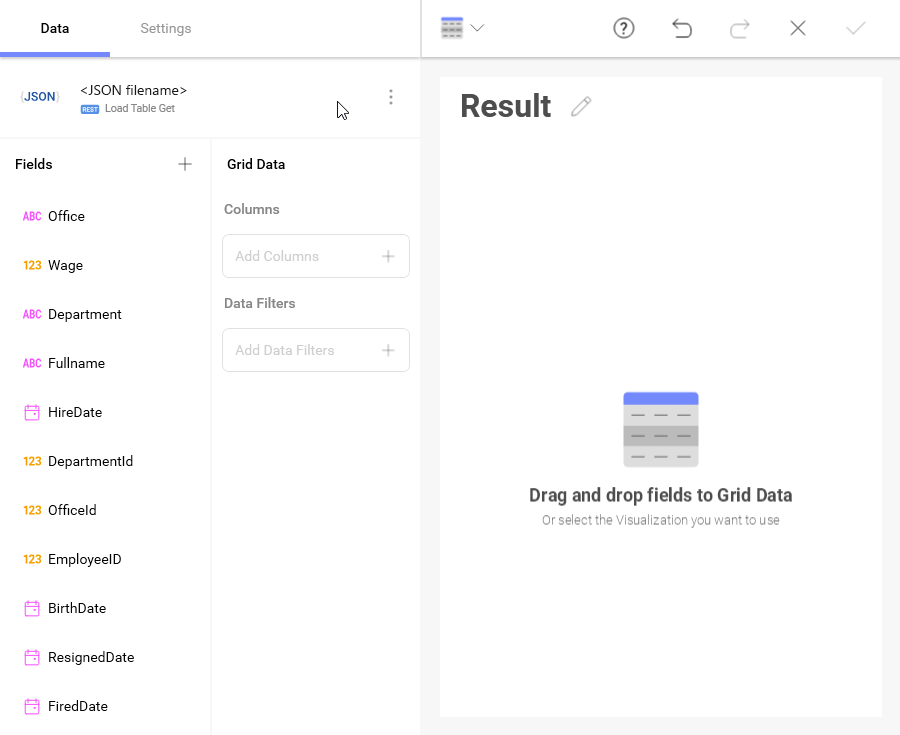Click the X to discard changes
The width and height of the screenshot is (900, 735).
click(x=798, y=28)
